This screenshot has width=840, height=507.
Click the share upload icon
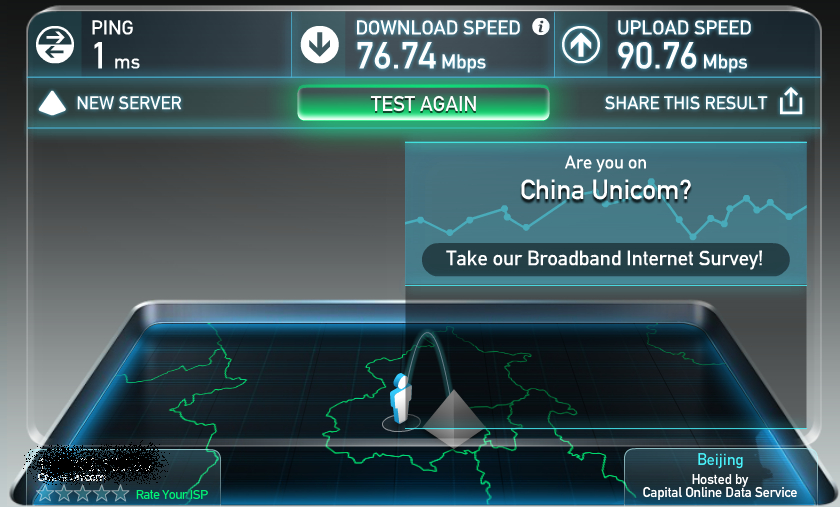tap(791, 101)
